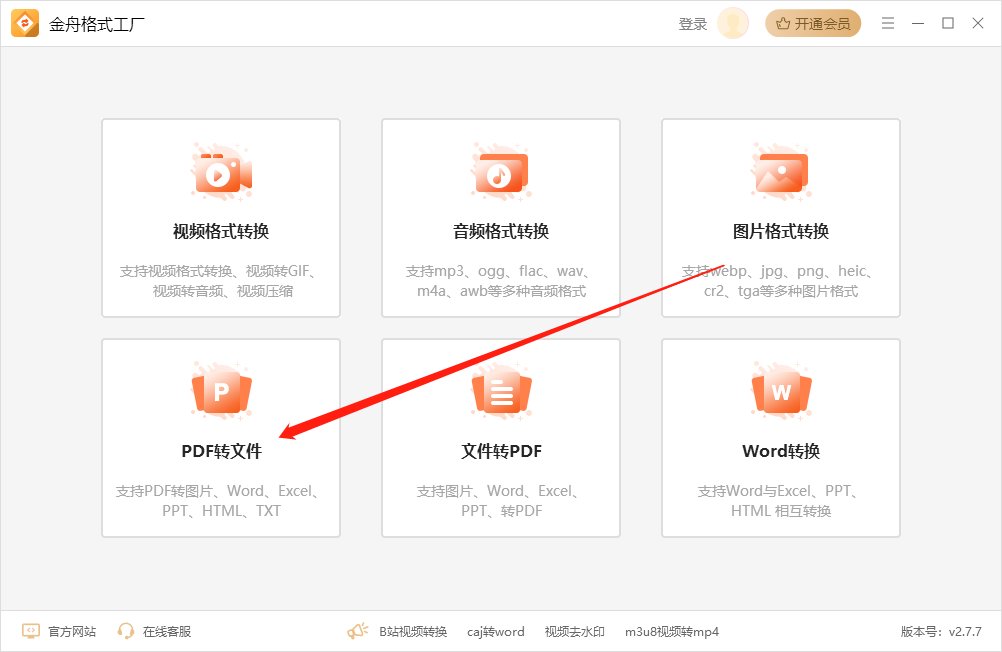Open the caj转word shortcut

[x=495, y=631]
